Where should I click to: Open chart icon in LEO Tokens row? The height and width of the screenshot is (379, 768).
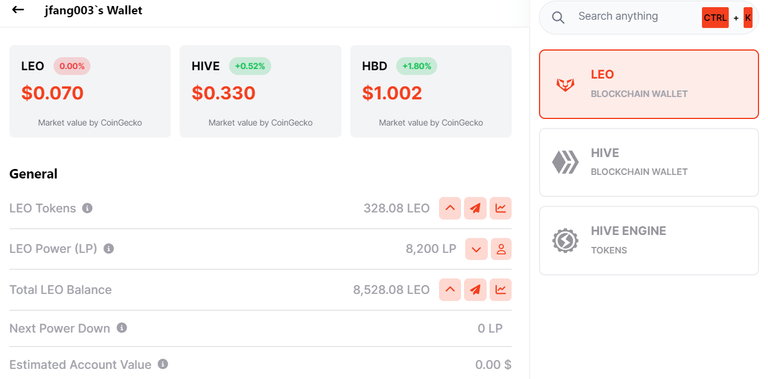click(x=501, y=208)
